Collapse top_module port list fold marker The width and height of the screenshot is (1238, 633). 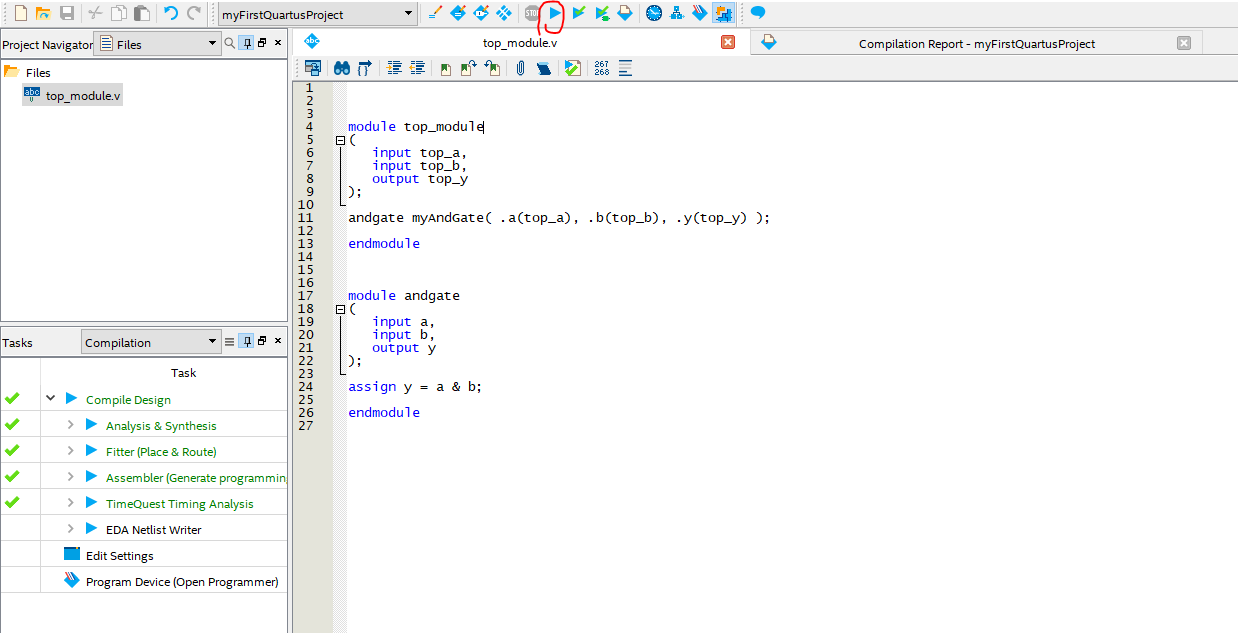point(340,140)
